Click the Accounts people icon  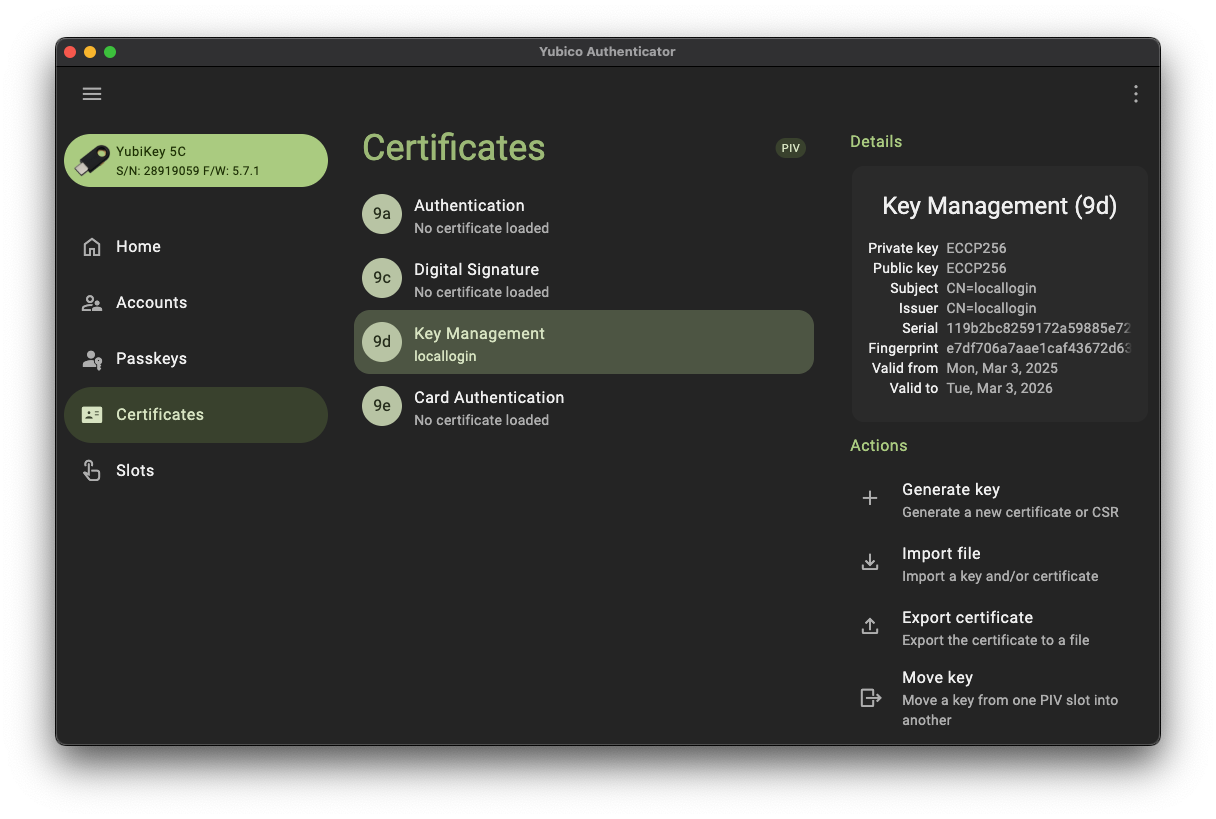(92, 303)
